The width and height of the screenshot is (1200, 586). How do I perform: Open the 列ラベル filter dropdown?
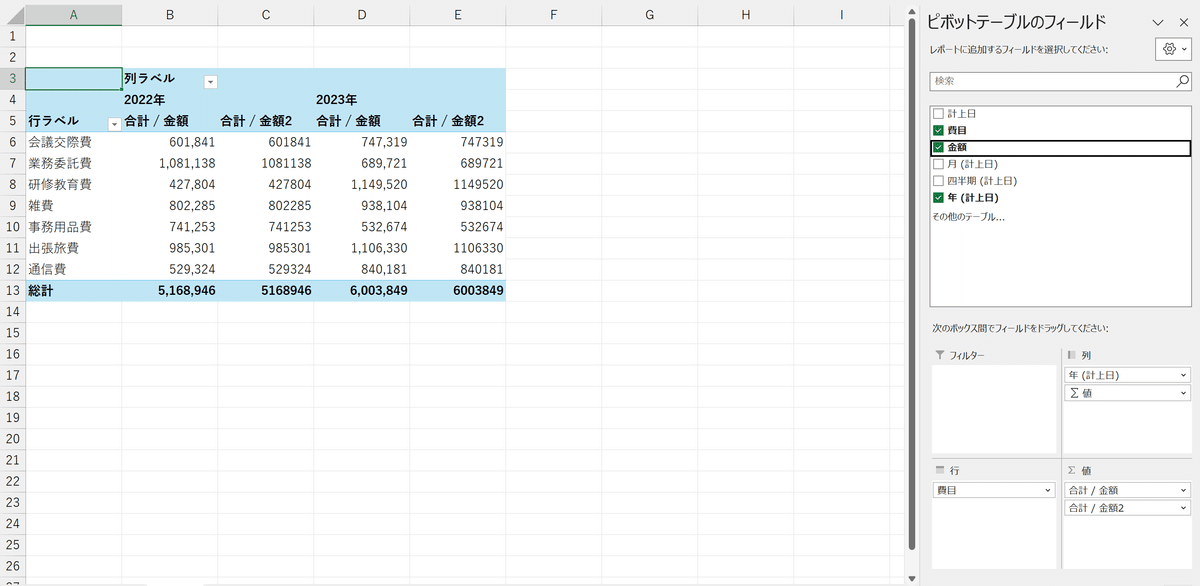coord(211,82)
